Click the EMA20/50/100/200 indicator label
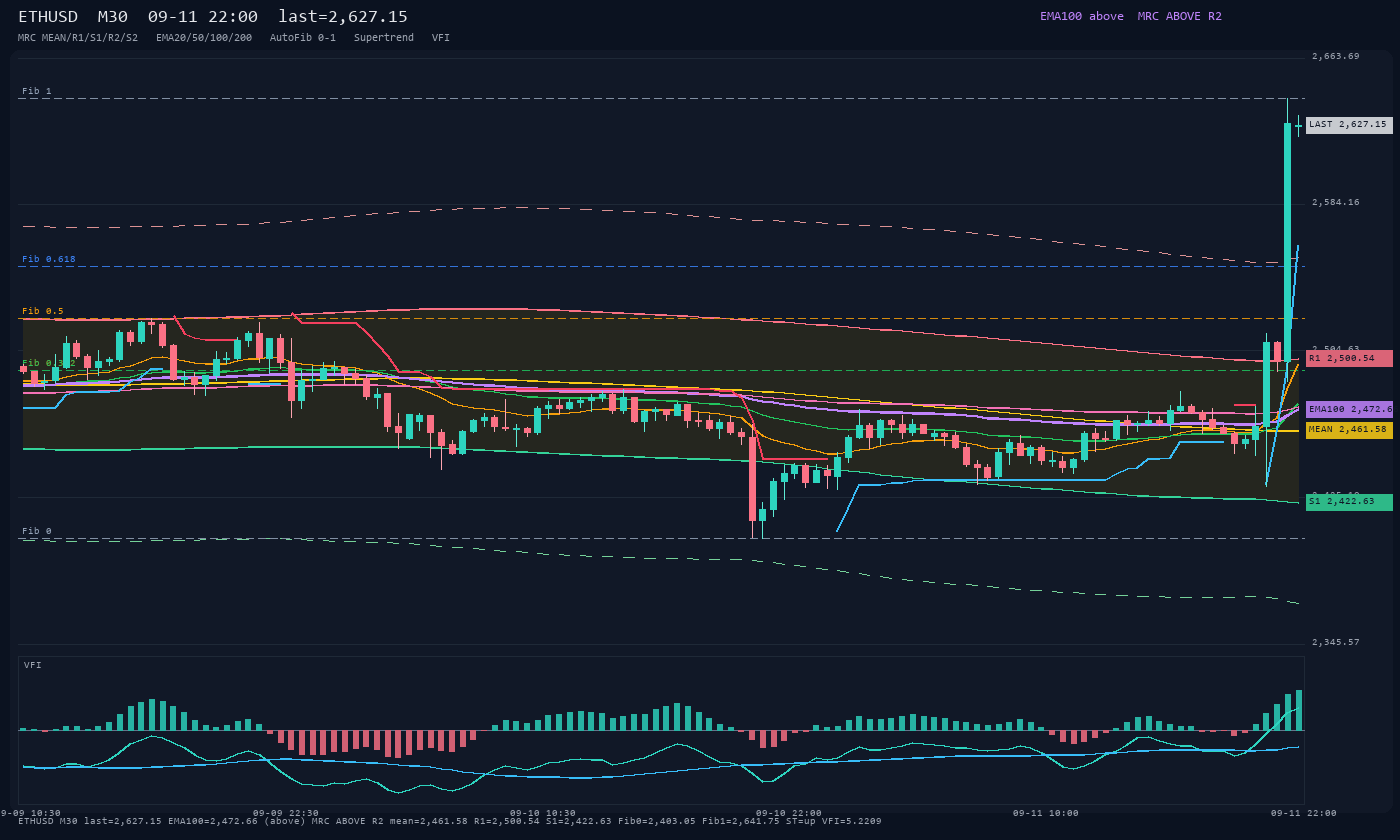The width and height of the screenshot is (1400, 840). [204, 37]
